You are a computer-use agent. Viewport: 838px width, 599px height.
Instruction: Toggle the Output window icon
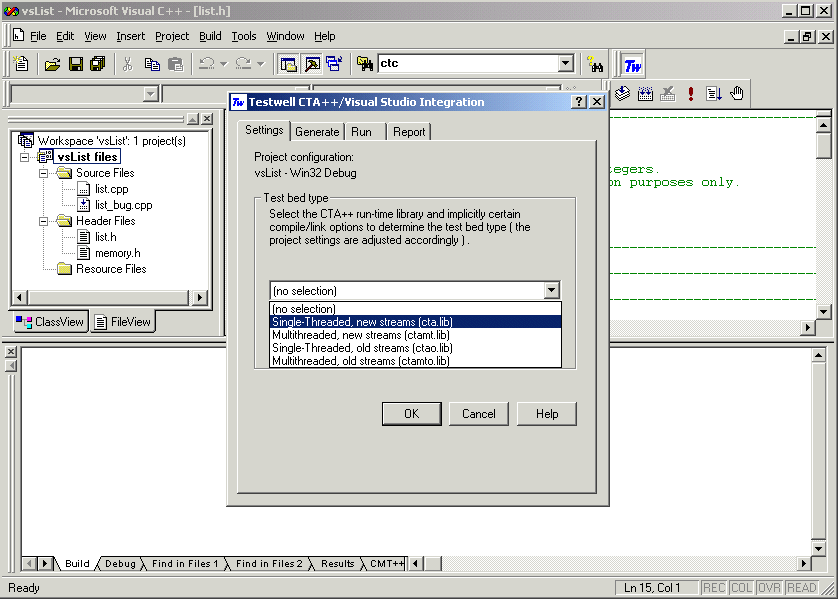[312, 65]
